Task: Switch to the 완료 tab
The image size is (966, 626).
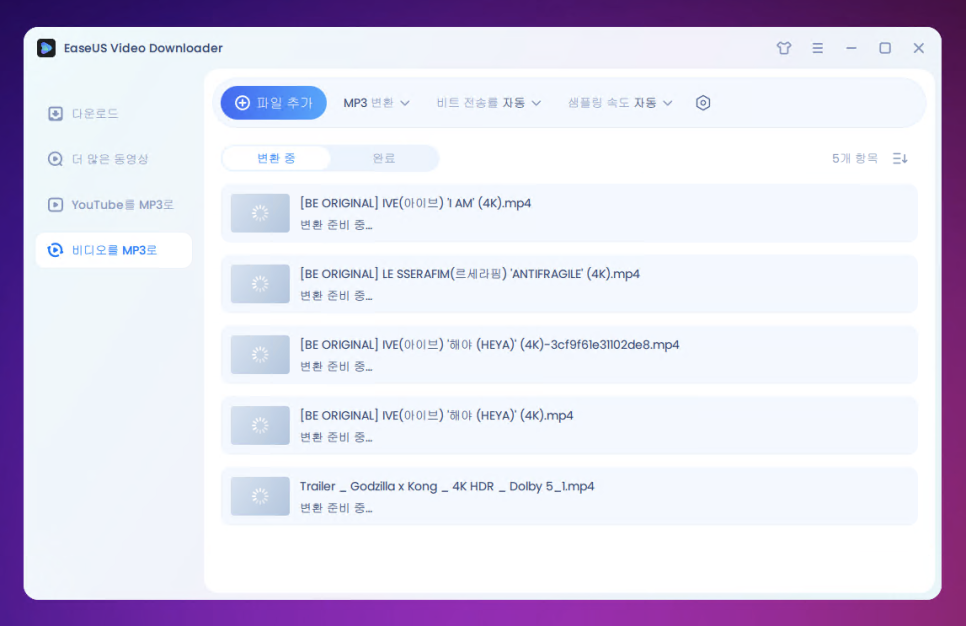Action: (x=384, y=158)
